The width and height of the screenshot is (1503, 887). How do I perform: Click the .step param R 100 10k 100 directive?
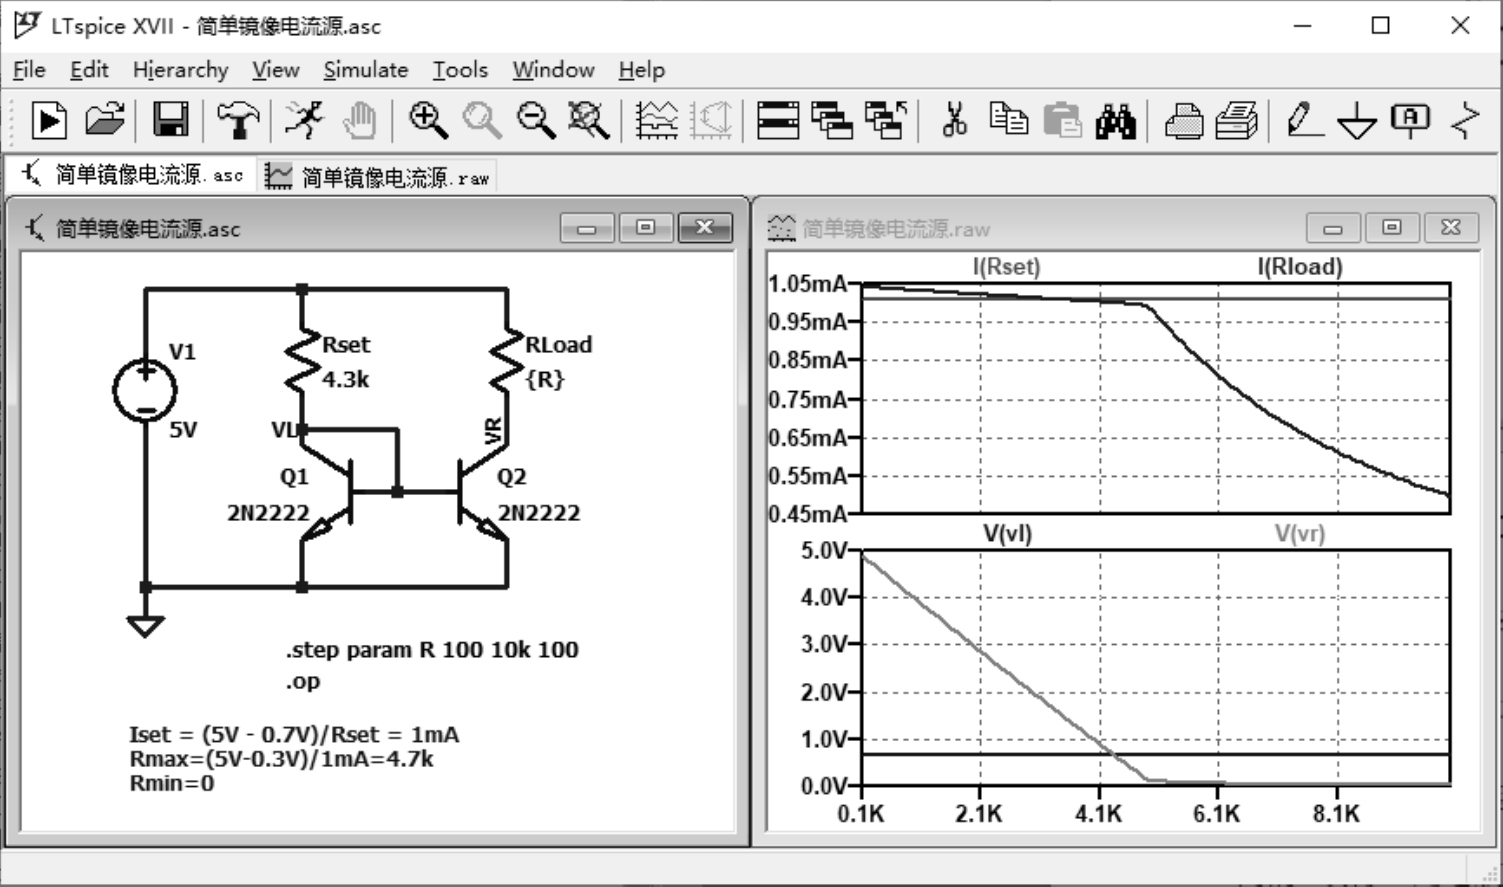click(x=432, y=650)
